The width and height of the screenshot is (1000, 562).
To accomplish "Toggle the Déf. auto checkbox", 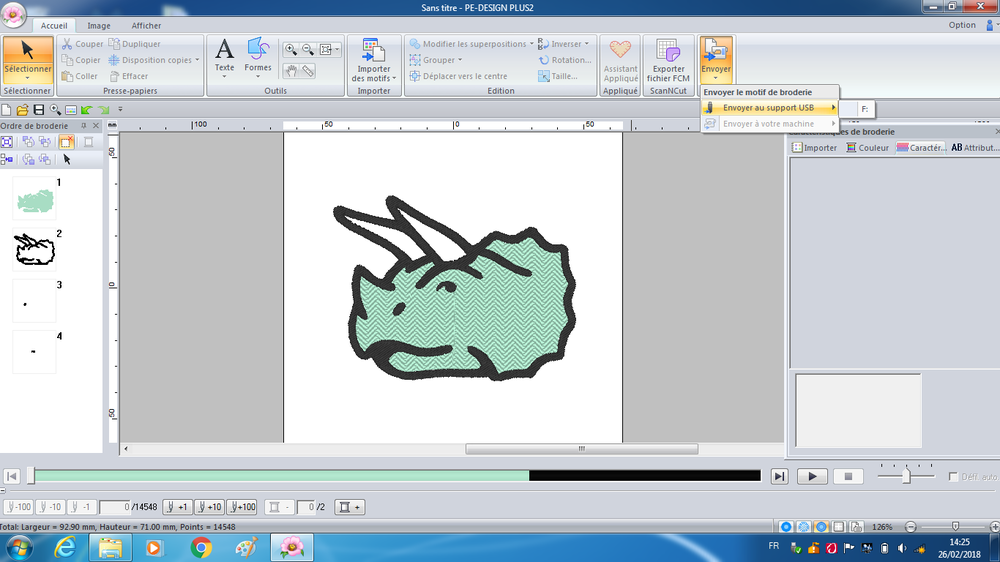I will pyautogui.click(x=953, y=477).
